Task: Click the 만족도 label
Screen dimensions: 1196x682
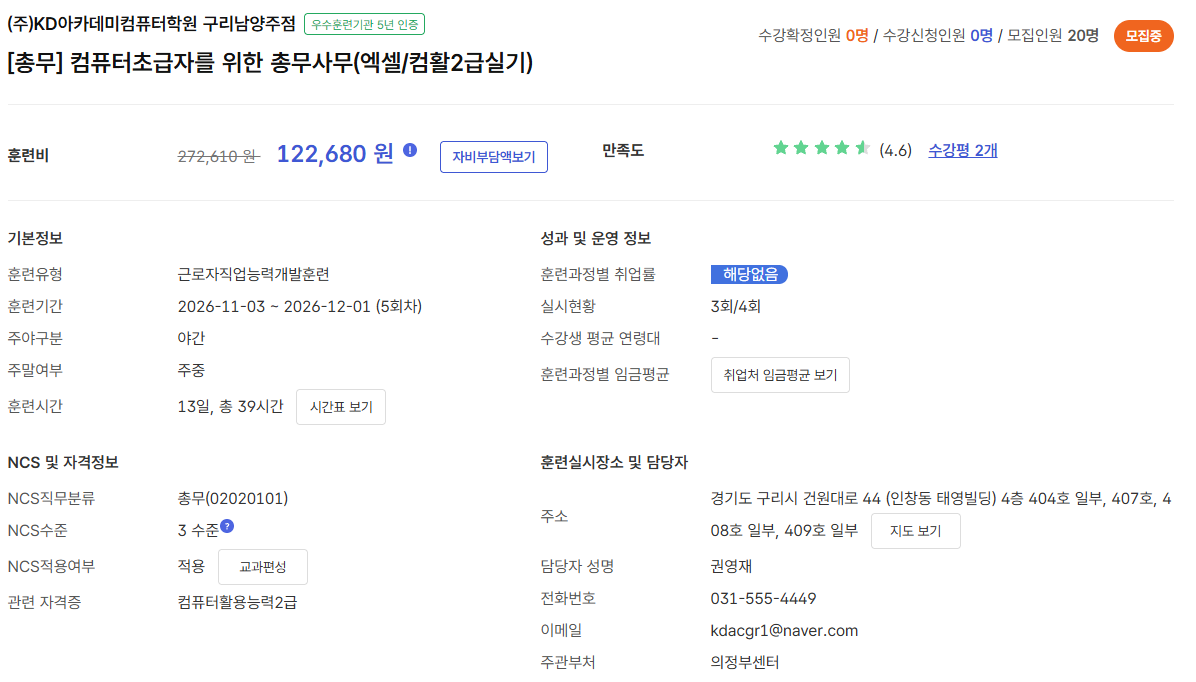Action: pos(623,151)
